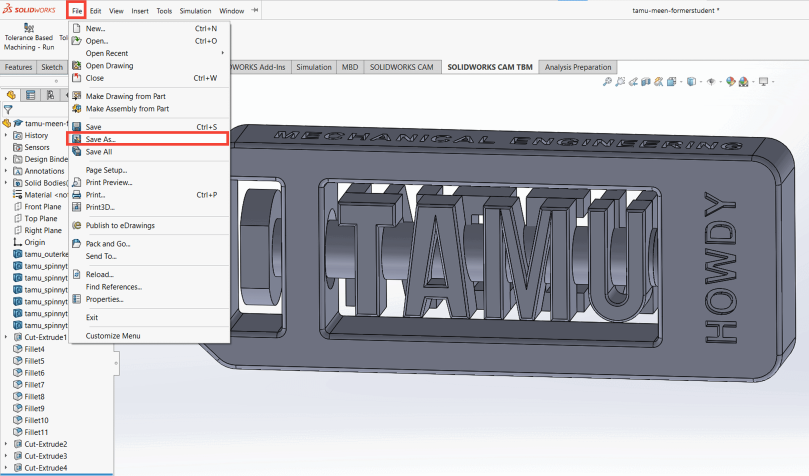Click the Dynamic Annotation Views icon
Viewport: 809px width, 476px height.
[x=658, y=81]
